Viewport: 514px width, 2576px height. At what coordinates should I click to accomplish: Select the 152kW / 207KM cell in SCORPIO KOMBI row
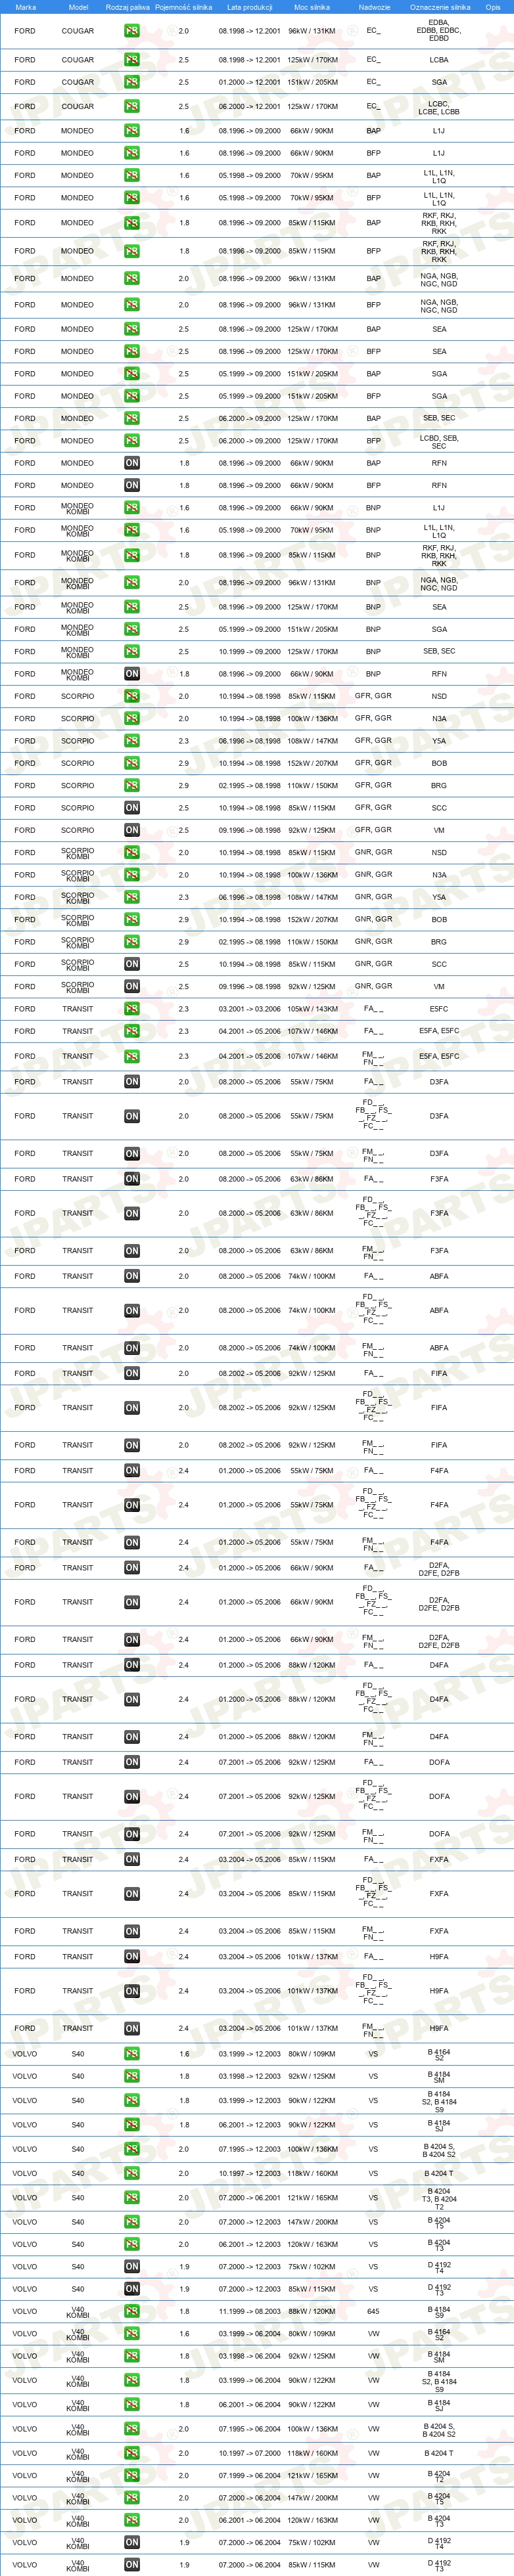tap(313, 919)
